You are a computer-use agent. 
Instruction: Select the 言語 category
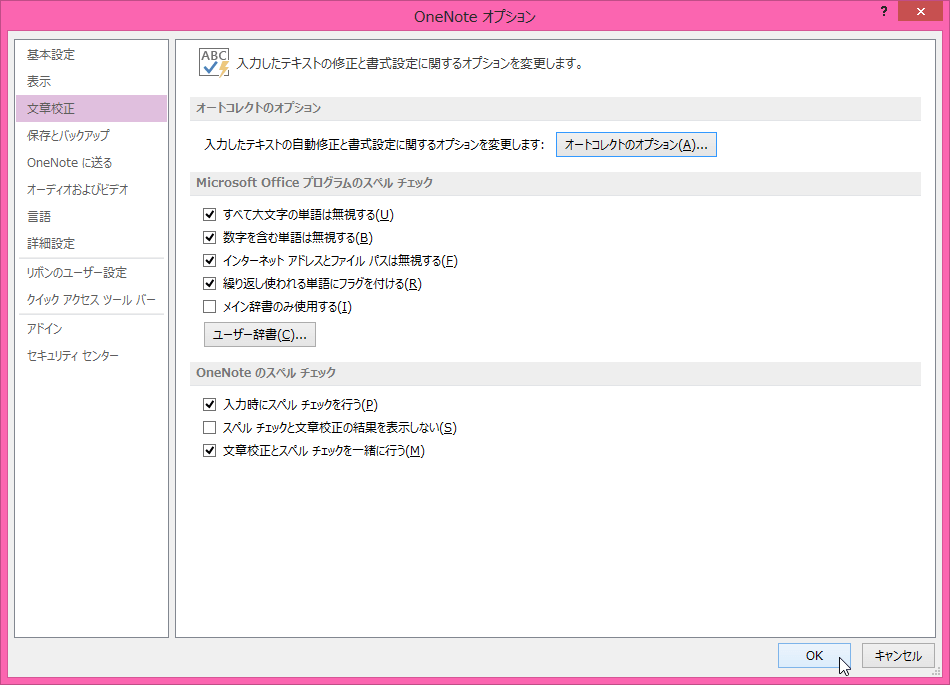tap(91, 216)
